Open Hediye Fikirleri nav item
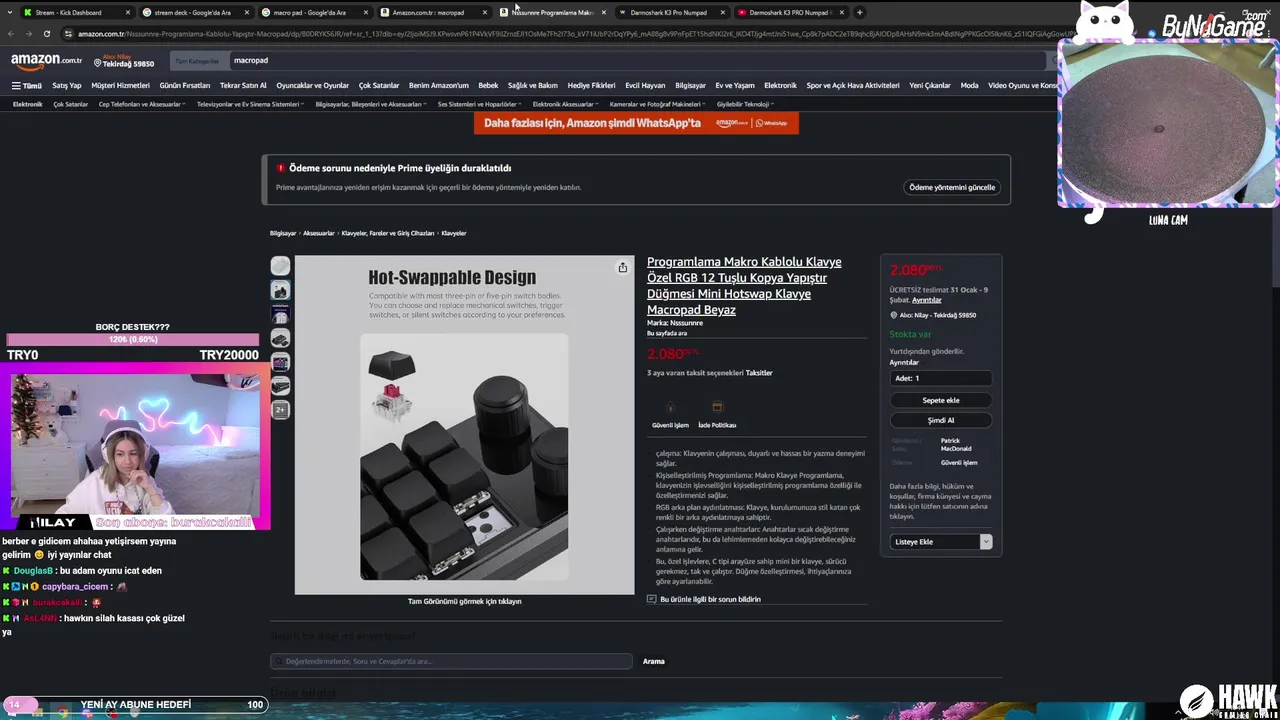This screenshot has height=720, width=1280. (591, 86)
